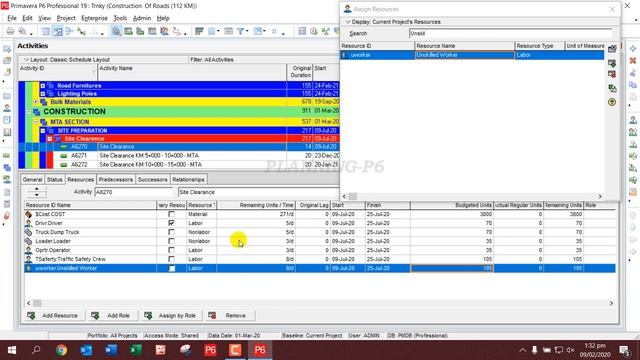Click the Schedule clock icon
Image resolution: width=640 pixels, height=360 pixels.
[313, 31]
